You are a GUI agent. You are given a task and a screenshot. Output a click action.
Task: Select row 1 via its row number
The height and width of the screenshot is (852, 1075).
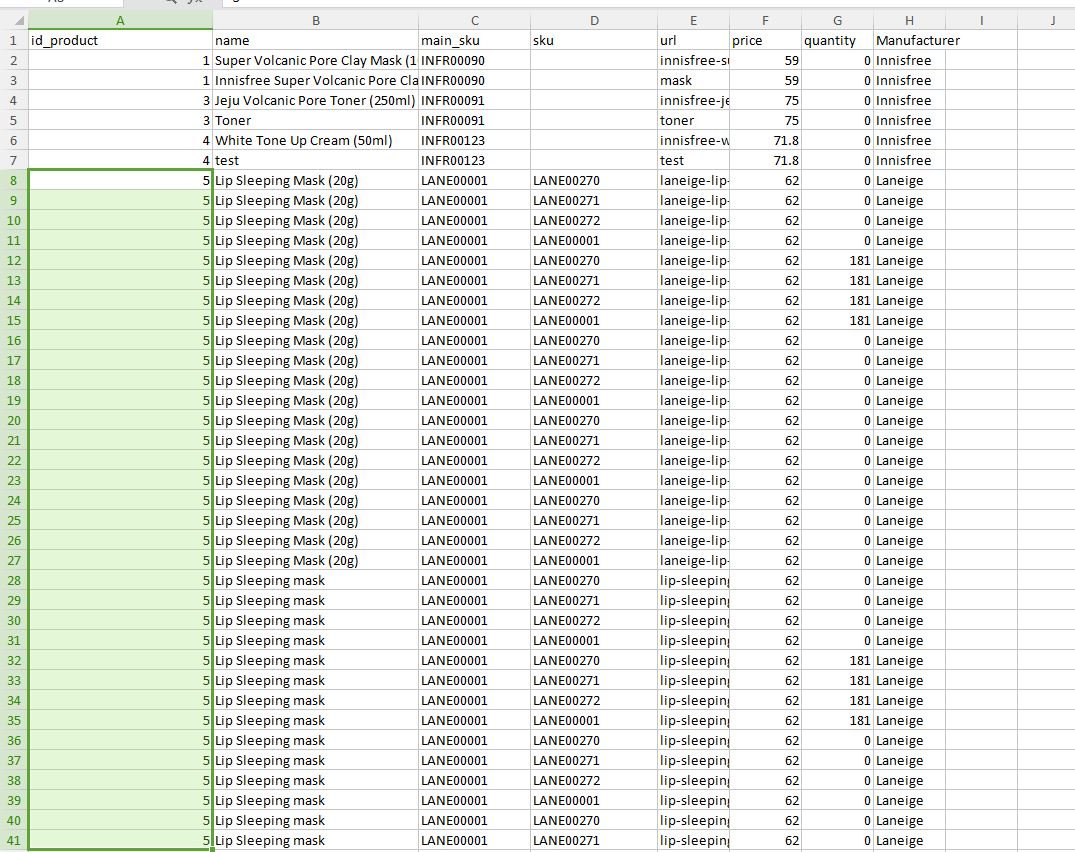coord(14,40)
